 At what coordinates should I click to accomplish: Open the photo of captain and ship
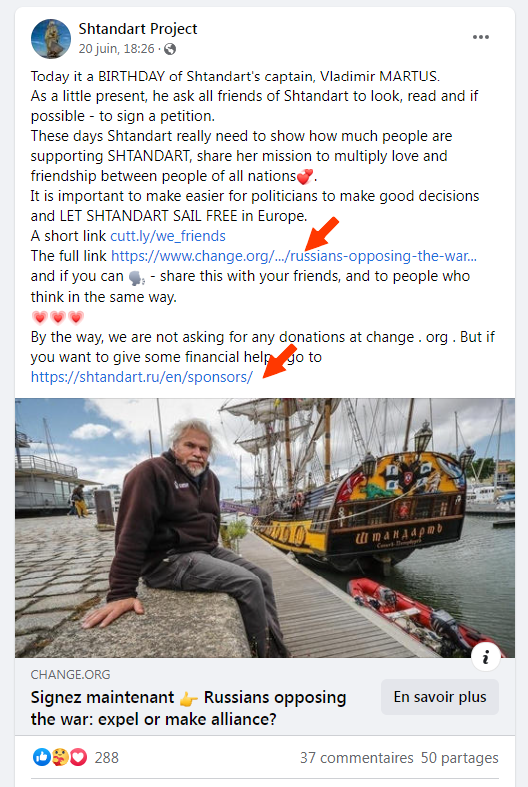coord(265,528)
